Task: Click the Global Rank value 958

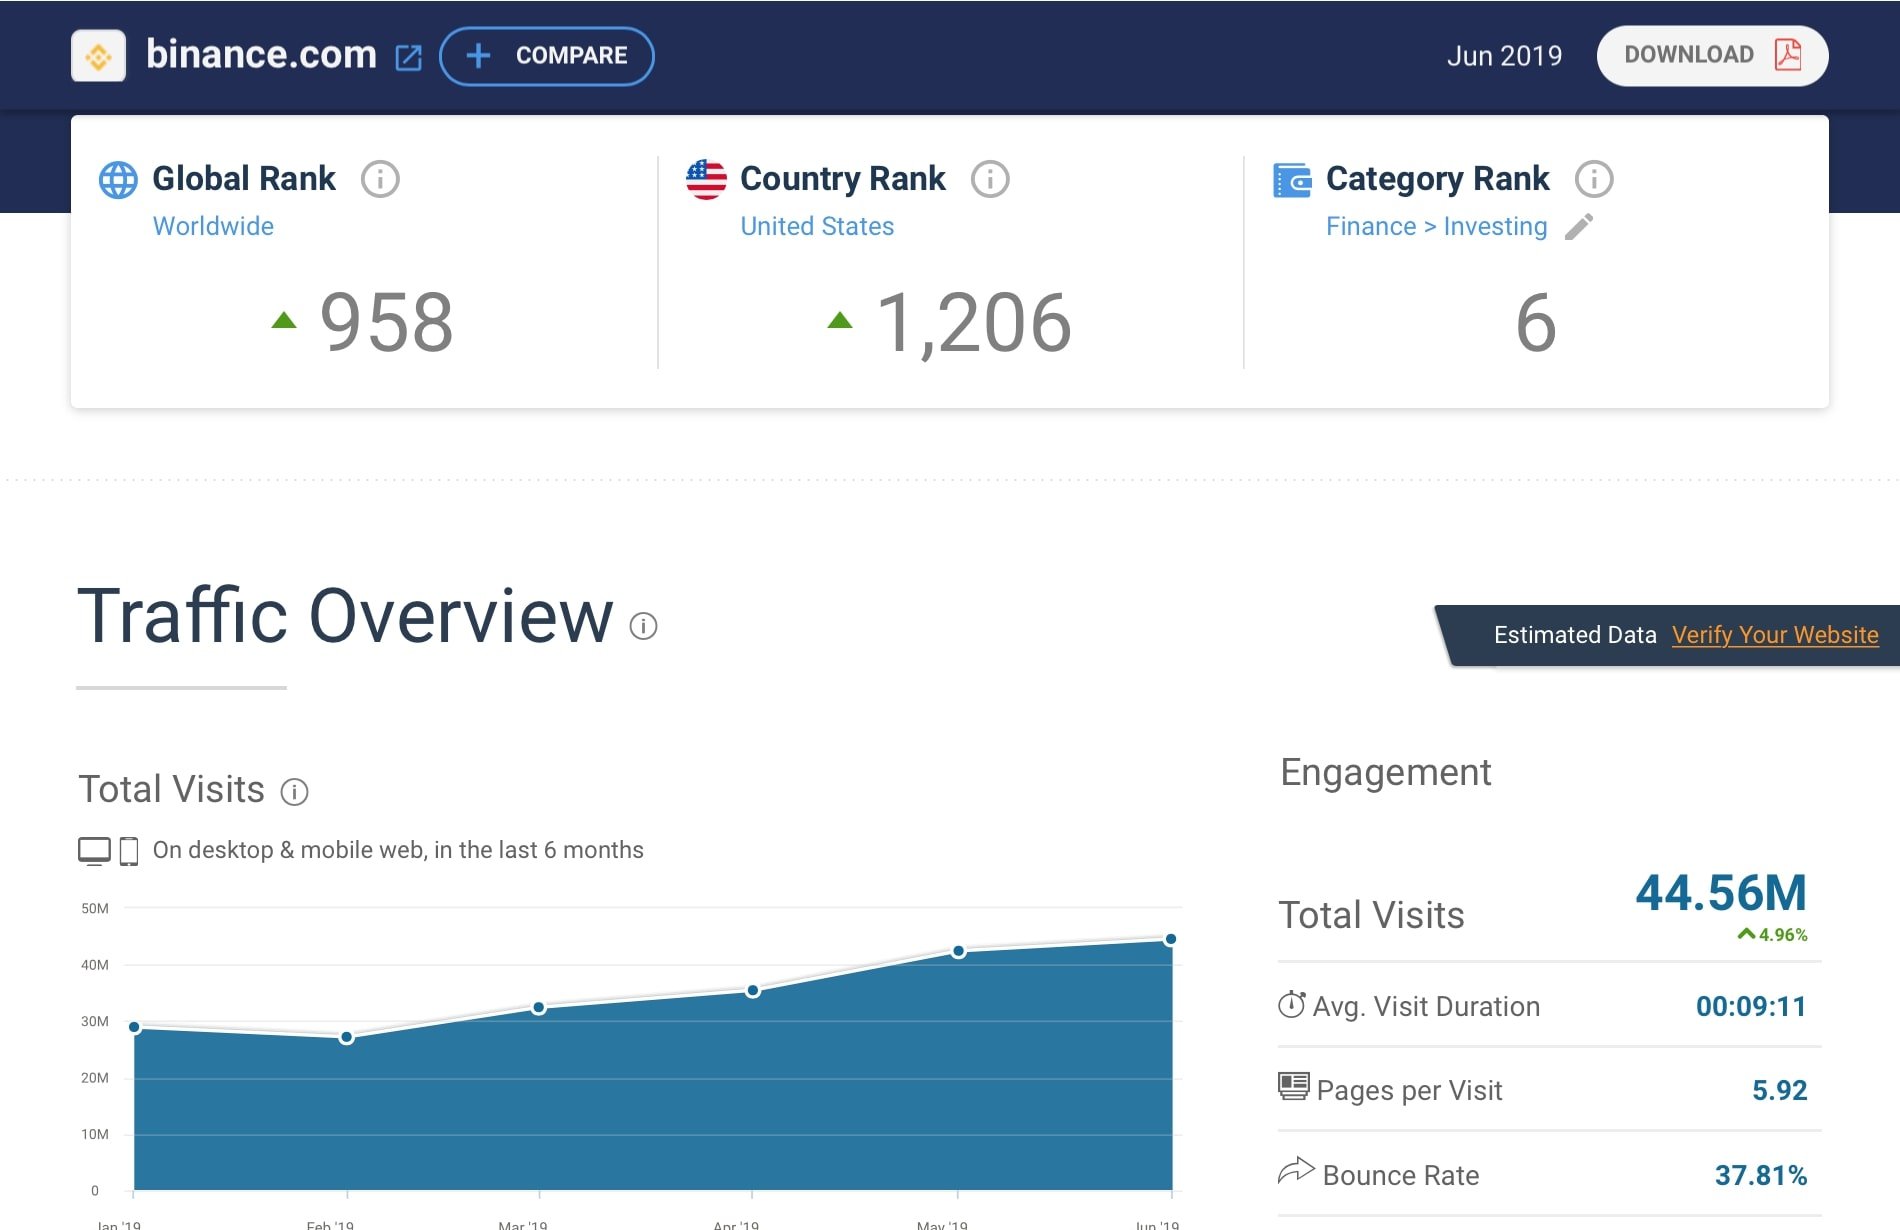Action: click(386, 322)
